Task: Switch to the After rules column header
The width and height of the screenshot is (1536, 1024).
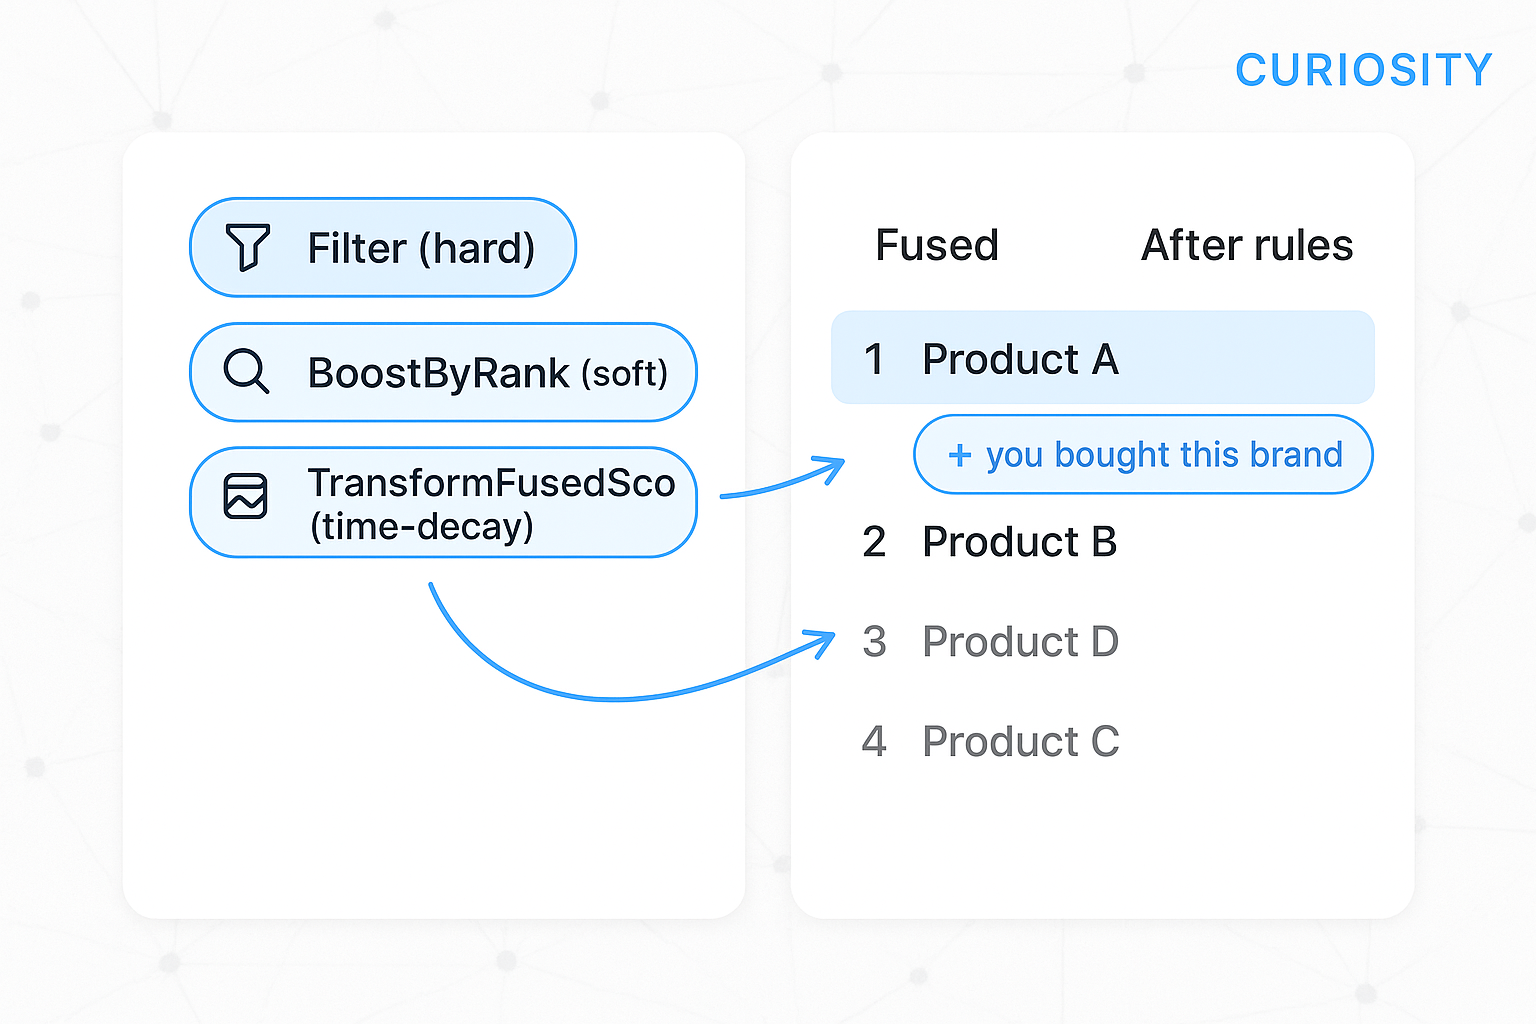Action: 1247,245
